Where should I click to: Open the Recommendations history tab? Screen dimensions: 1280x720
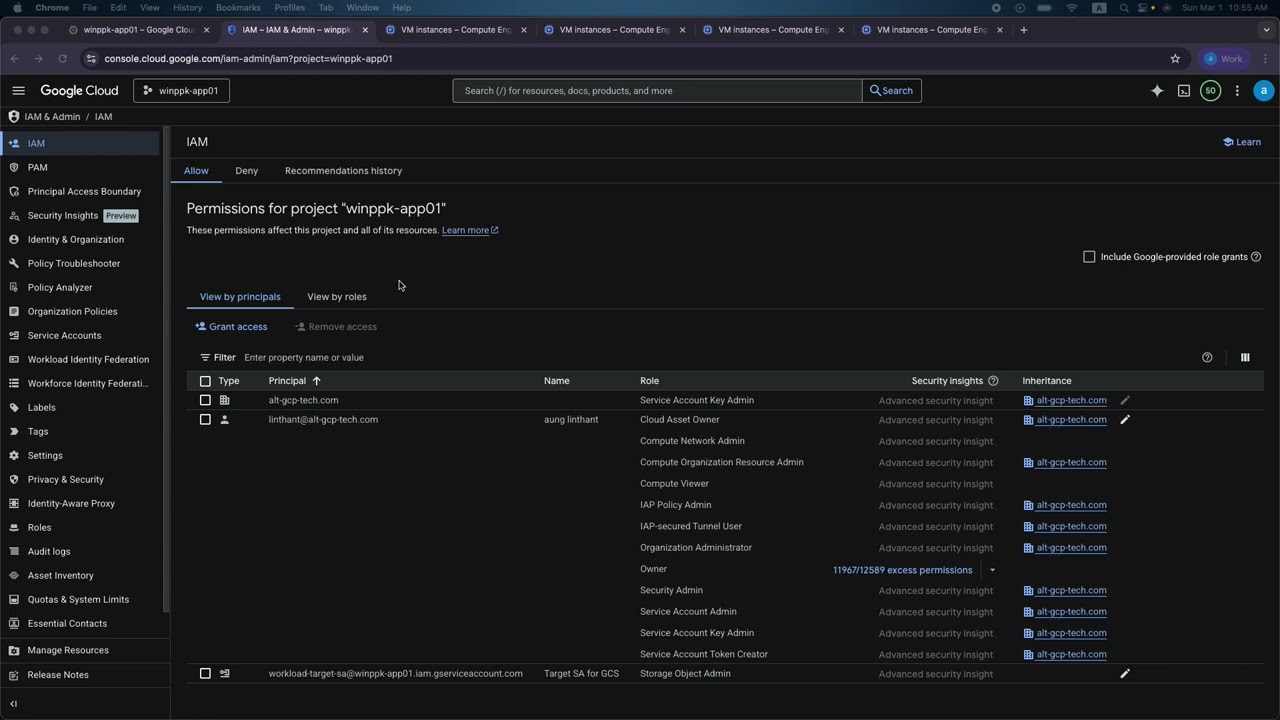(343, 171)
